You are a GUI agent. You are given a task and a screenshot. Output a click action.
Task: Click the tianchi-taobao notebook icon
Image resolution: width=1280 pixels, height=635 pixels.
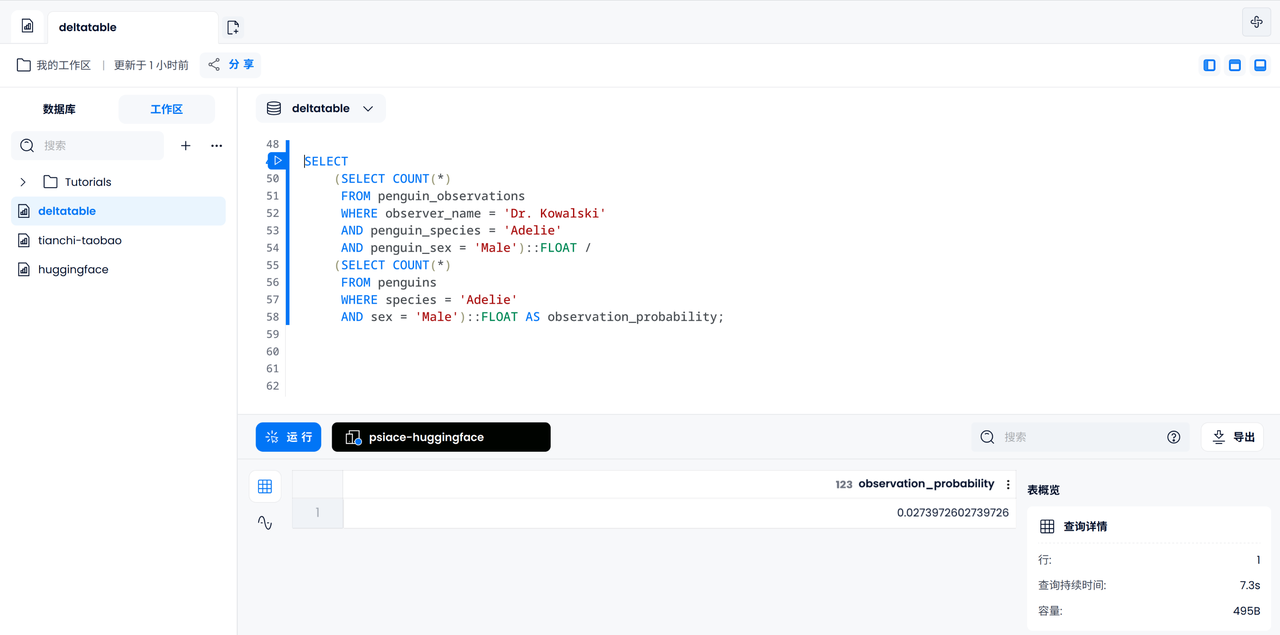point(24,240)
